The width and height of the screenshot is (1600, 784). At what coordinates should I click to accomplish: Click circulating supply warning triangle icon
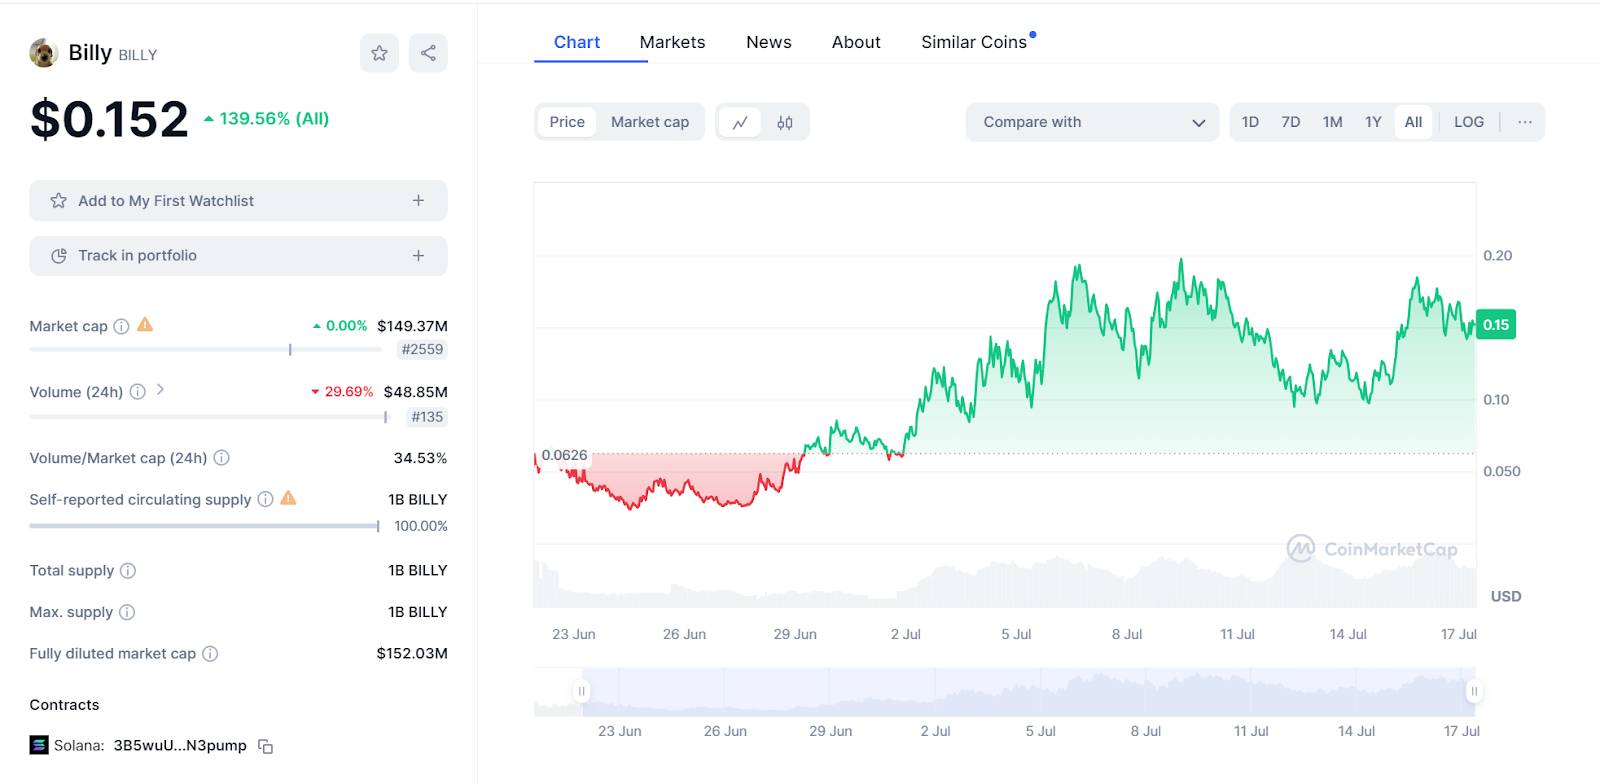(x=288, y=498)
